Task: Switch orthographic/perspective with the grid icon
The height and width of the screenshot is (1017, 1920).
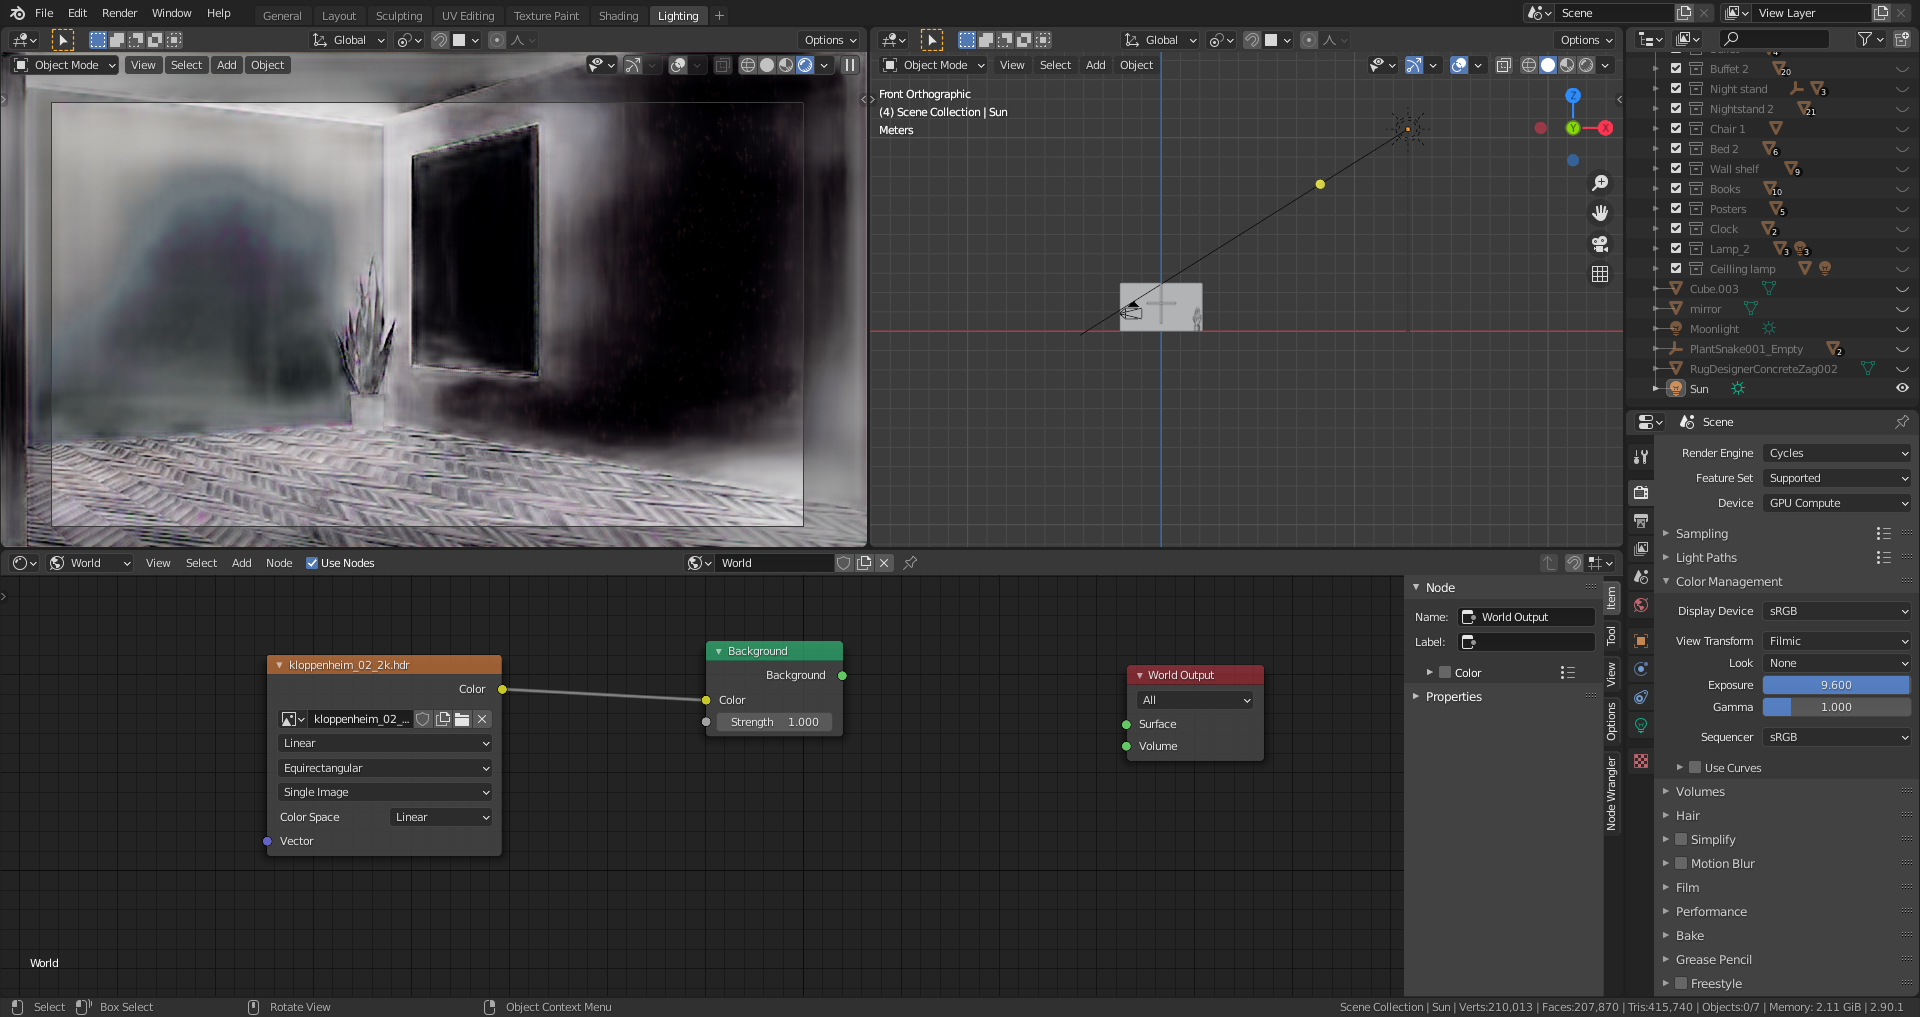Action: click(x=1600, y=274)
